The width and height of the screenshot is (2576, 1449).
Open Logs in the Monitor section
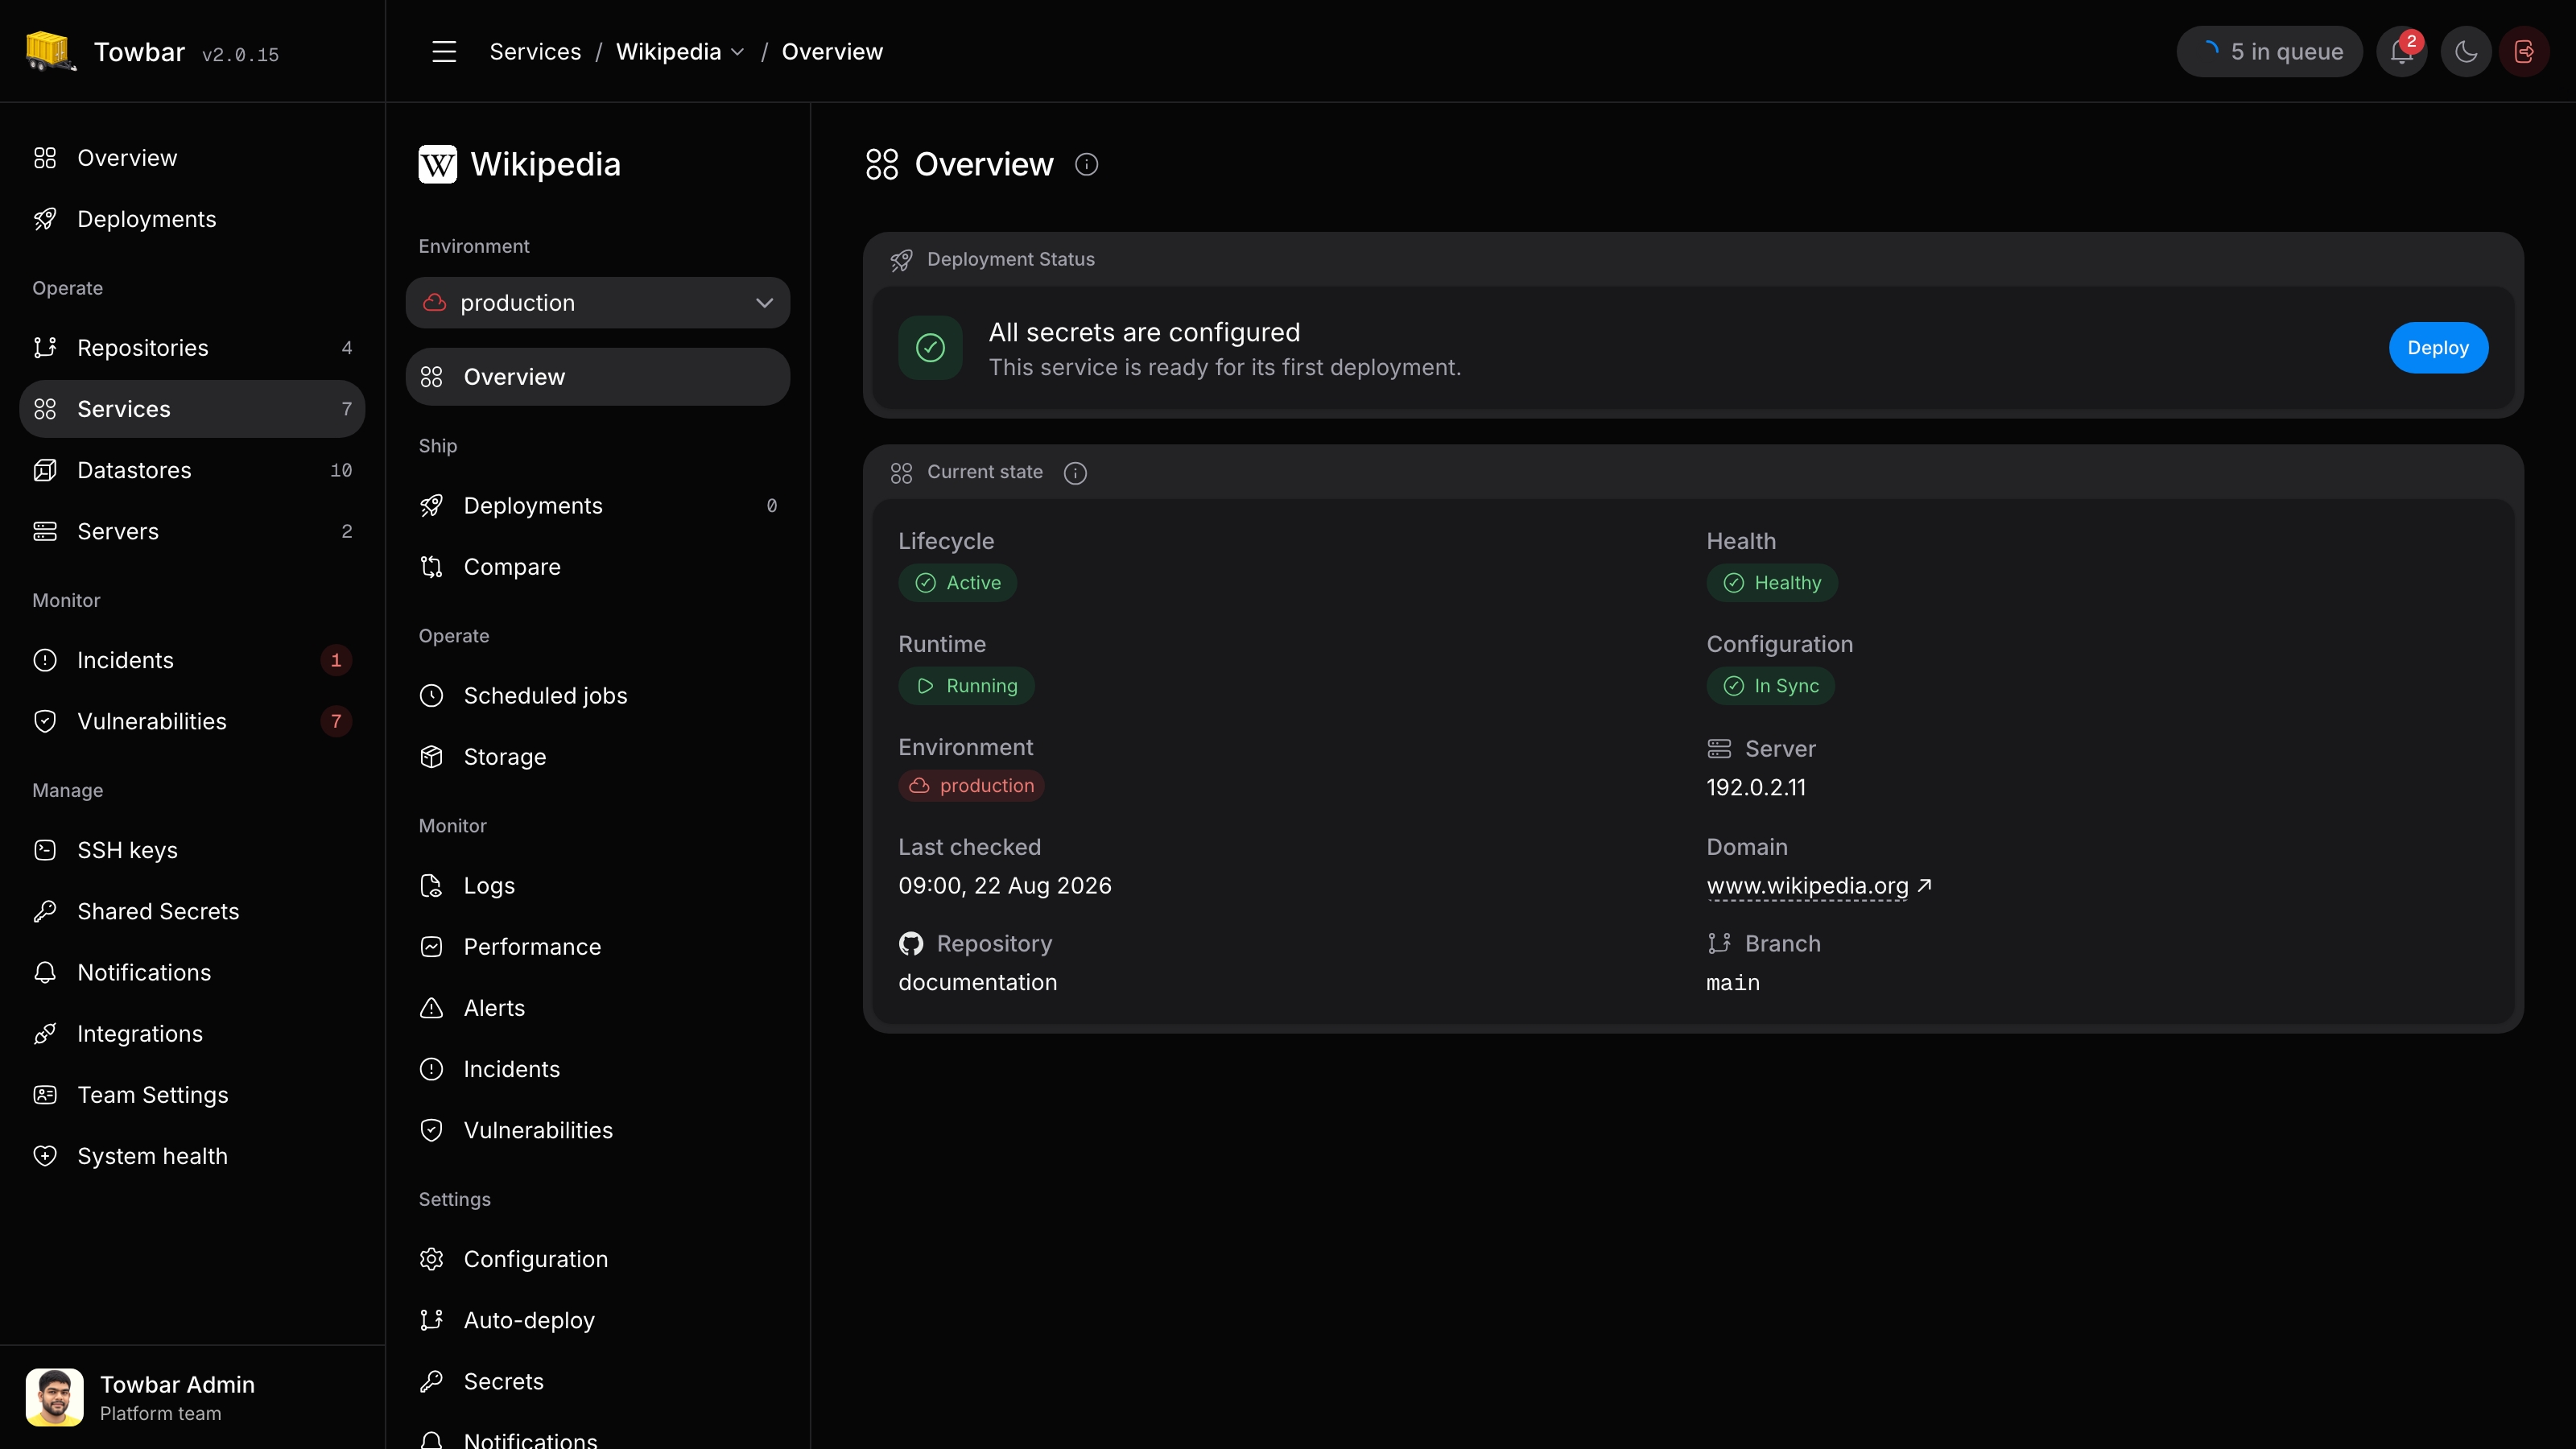[597, 886]
